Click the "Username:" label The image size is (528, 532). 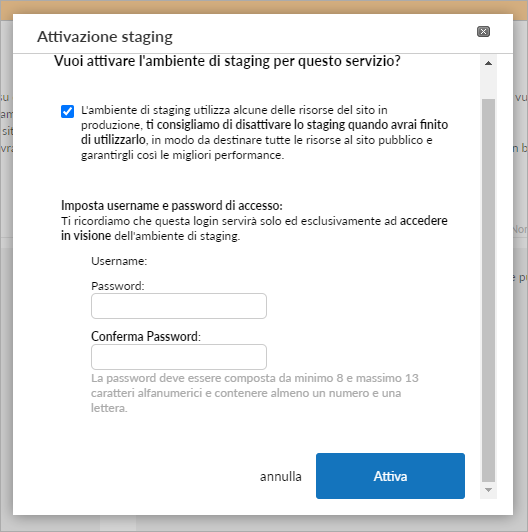click(119, 261)
